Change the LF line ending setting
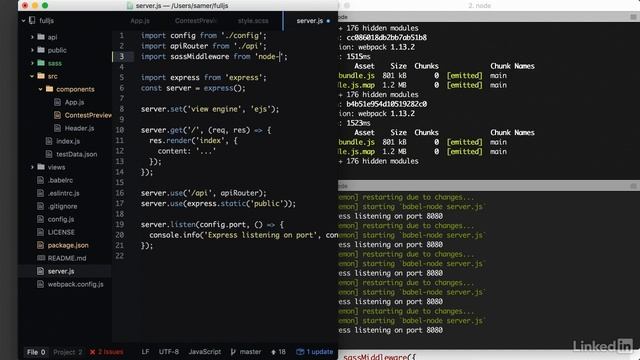Image resolution: width=640 pixels, height=360 pixels. (x=145, y=352)
